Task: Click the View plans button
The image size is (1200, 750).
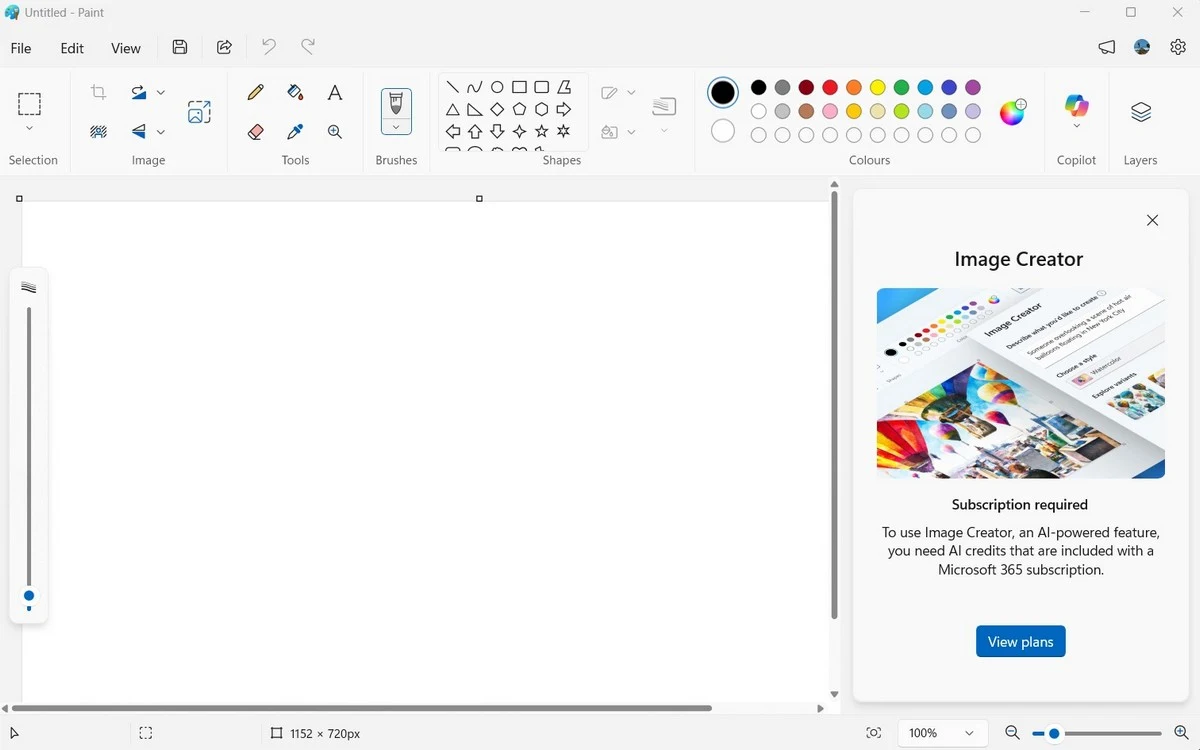Action: point(1021,642)
